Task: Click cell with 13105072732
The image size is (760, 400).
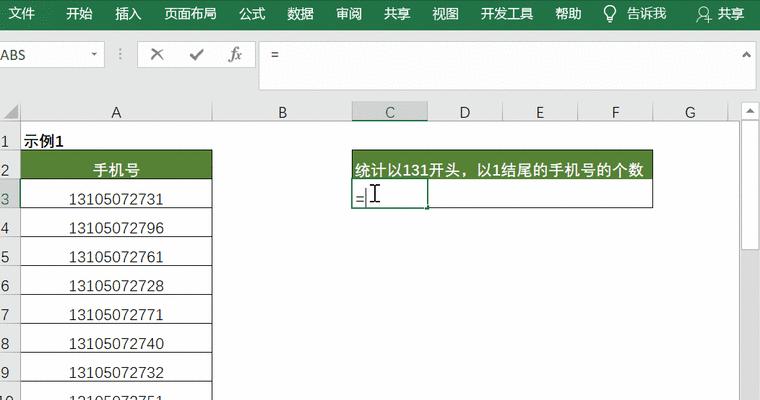Action: click(x=116, y=368)
